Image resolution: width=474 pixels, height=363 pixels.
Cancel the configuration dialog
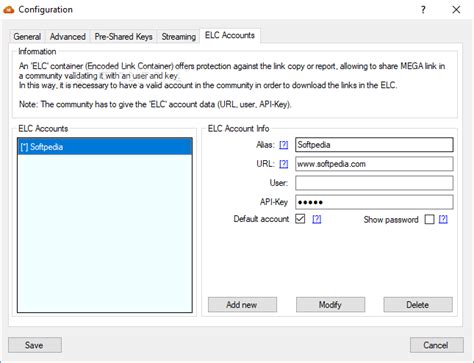(x=436, y=345)
